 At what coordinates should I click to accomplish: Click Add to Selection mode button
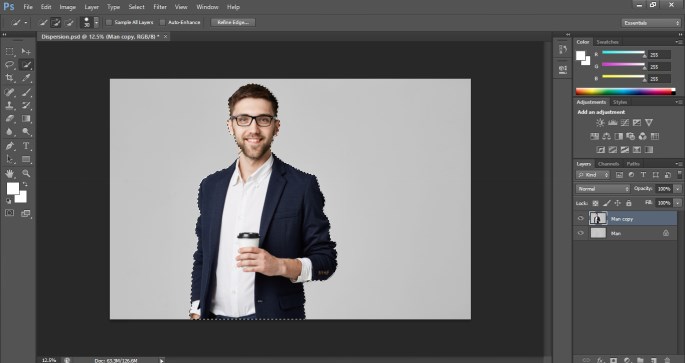pos(55,23)
